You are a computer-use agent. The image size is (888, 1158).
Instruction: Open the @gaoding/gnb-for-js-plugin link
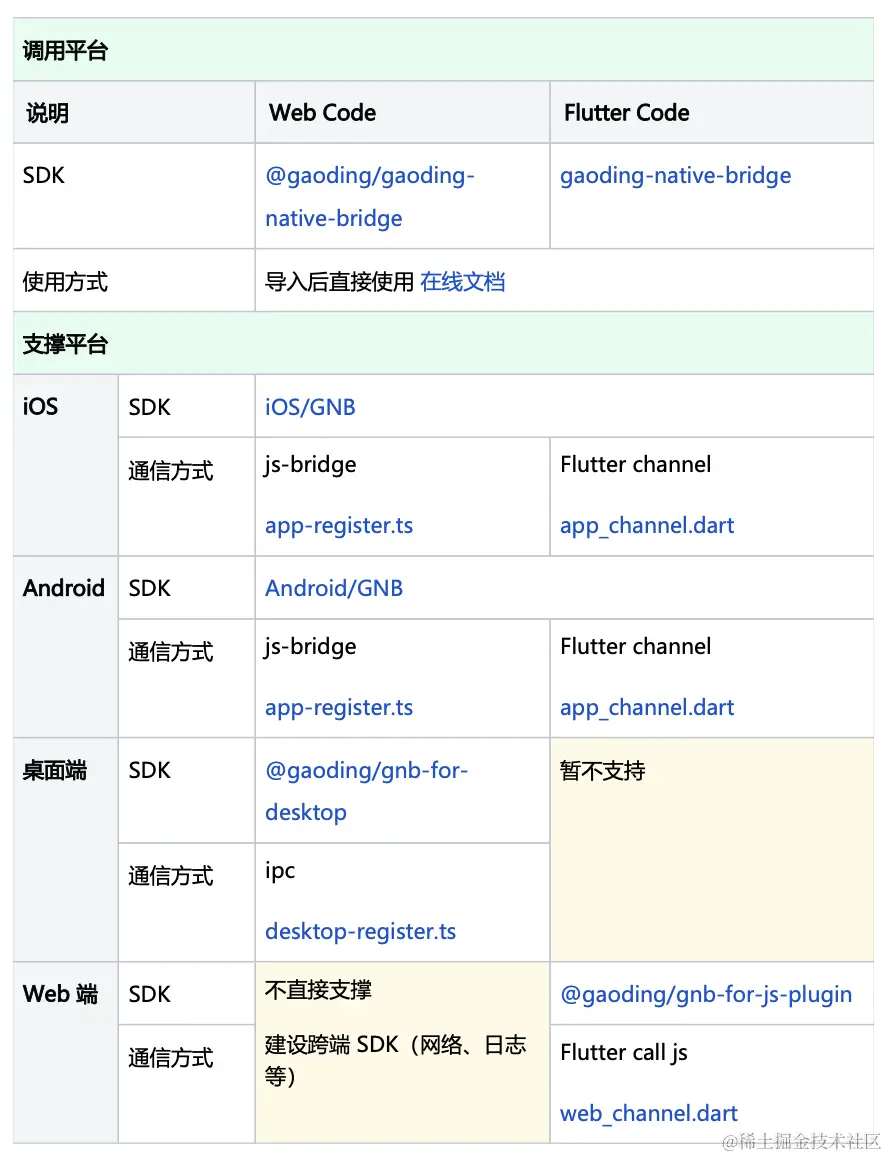pyautogui.click(x=706, y=994)
